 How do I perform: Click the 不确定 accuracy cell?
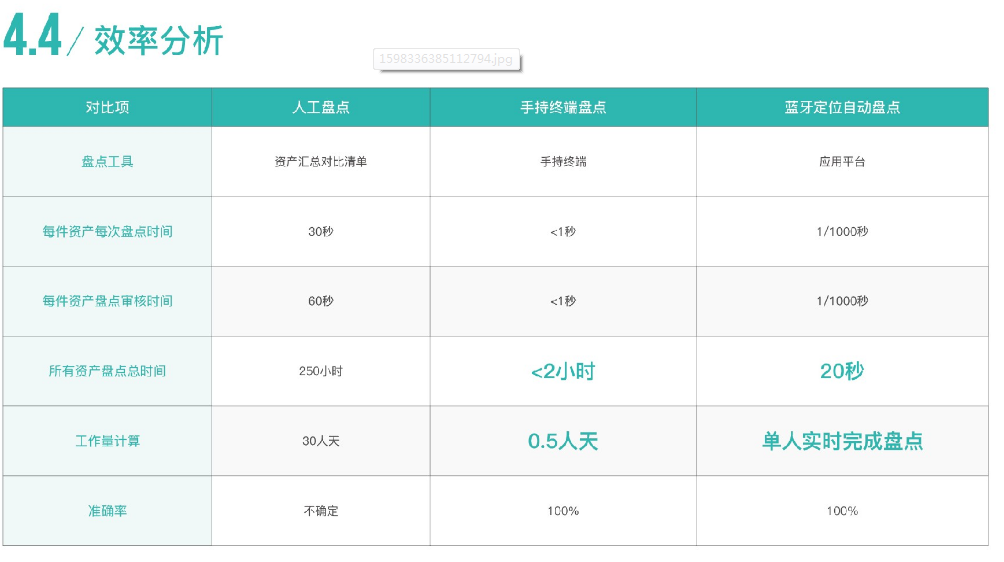tap(321, 511)
